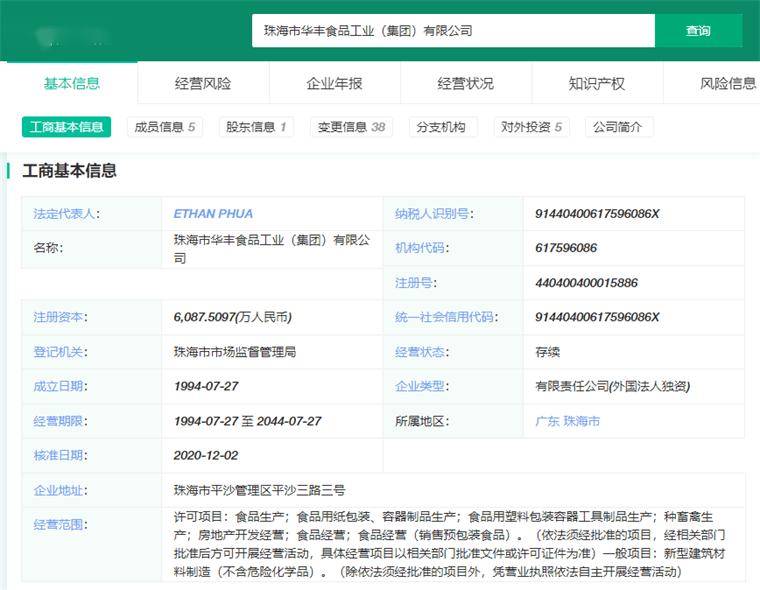Viewport: 760px width, 590px height.
Task: Click 经营状态 label
Action: pos(422,352)
